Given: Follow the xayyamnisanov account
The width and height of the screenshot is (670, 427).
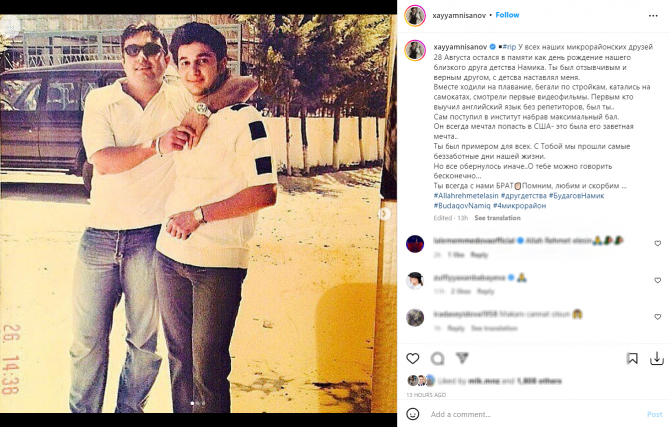Looking at the screenshot, I should click(507, 15).
